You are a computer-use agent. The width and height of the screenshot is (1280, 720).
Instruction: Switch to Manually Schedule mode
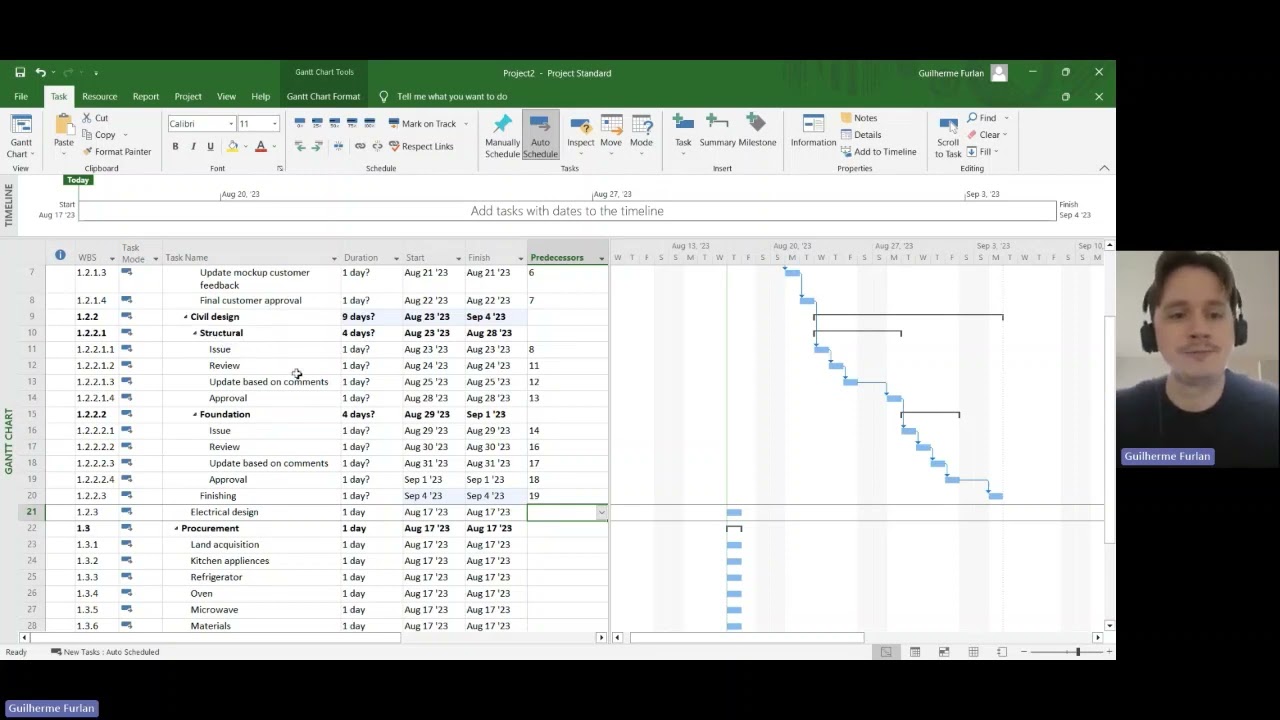[502, 136]
